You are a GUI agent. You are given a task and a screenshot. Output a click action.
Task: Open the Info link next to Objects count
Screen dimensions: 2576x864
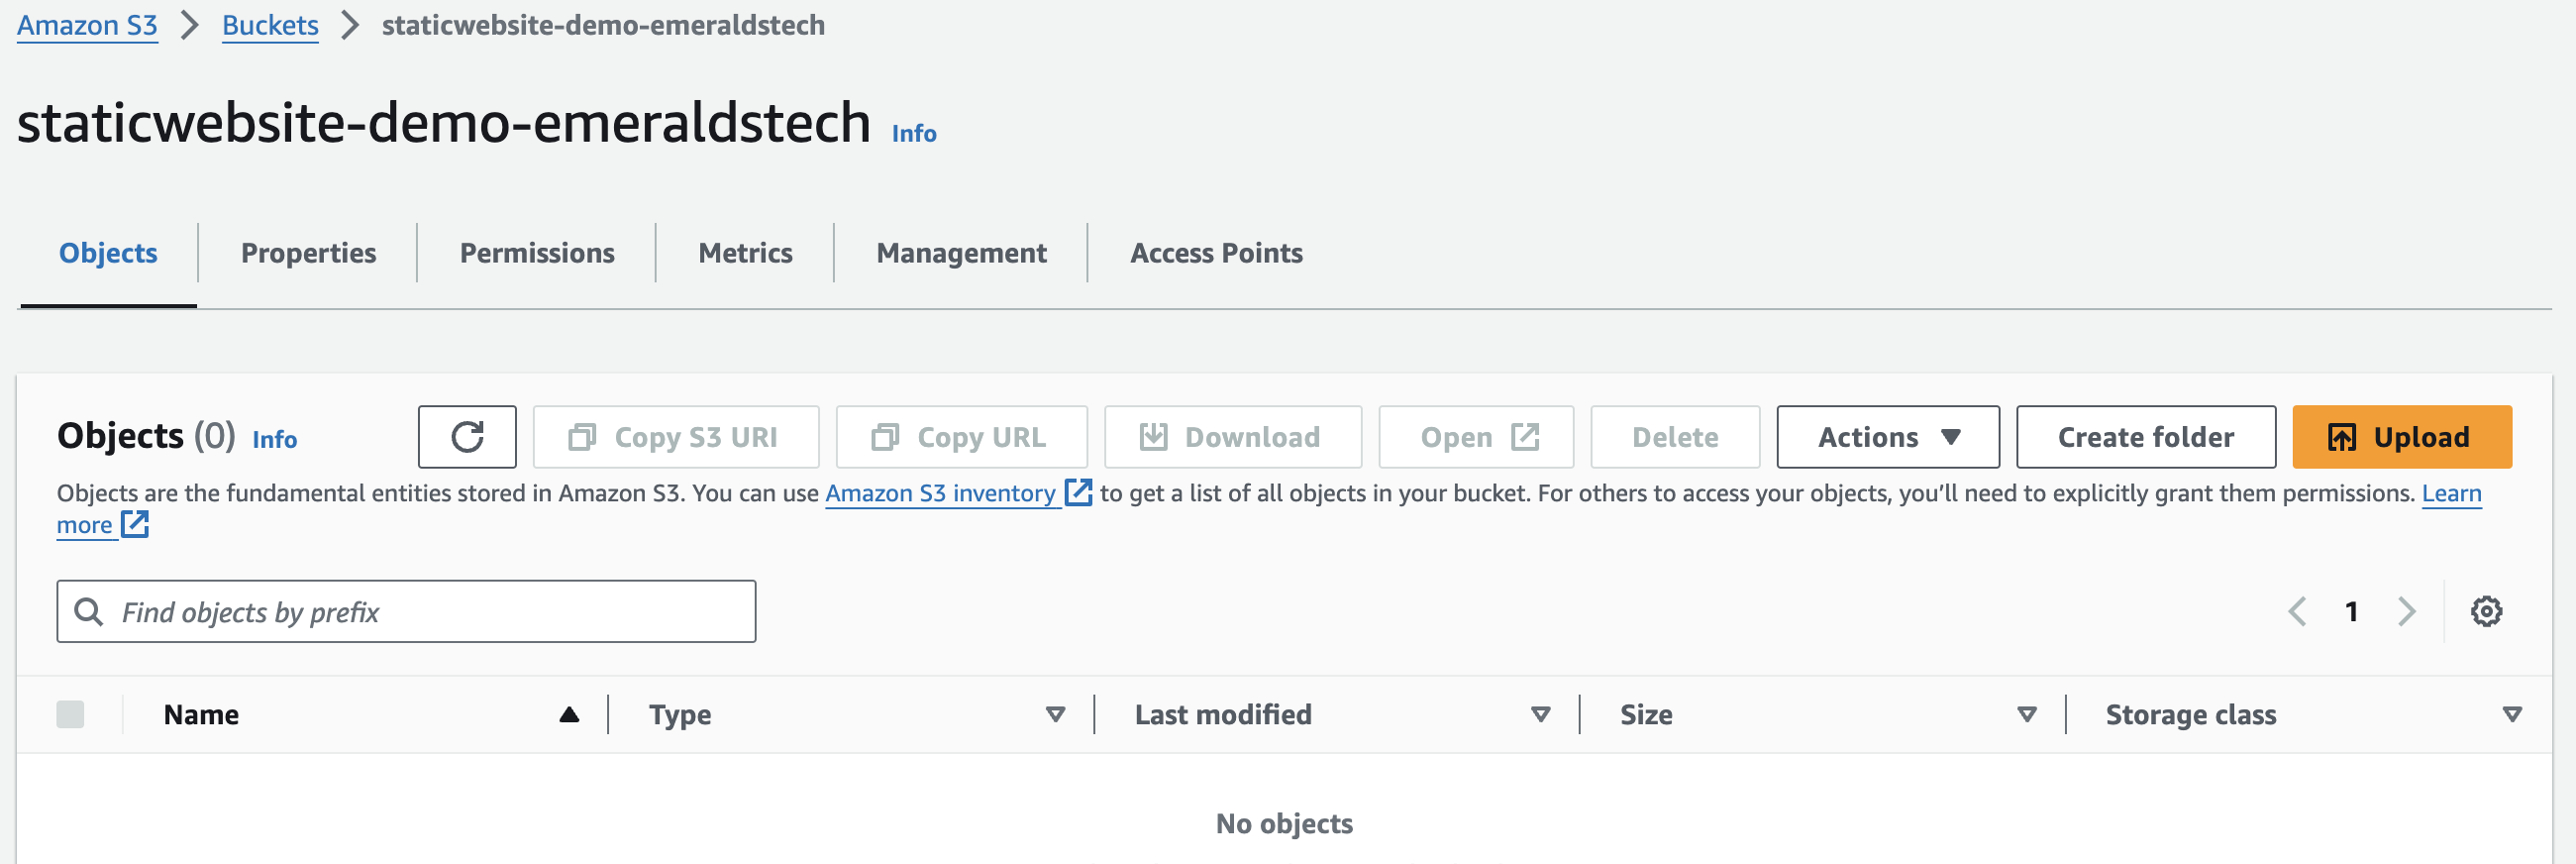(x=274, y=439)
